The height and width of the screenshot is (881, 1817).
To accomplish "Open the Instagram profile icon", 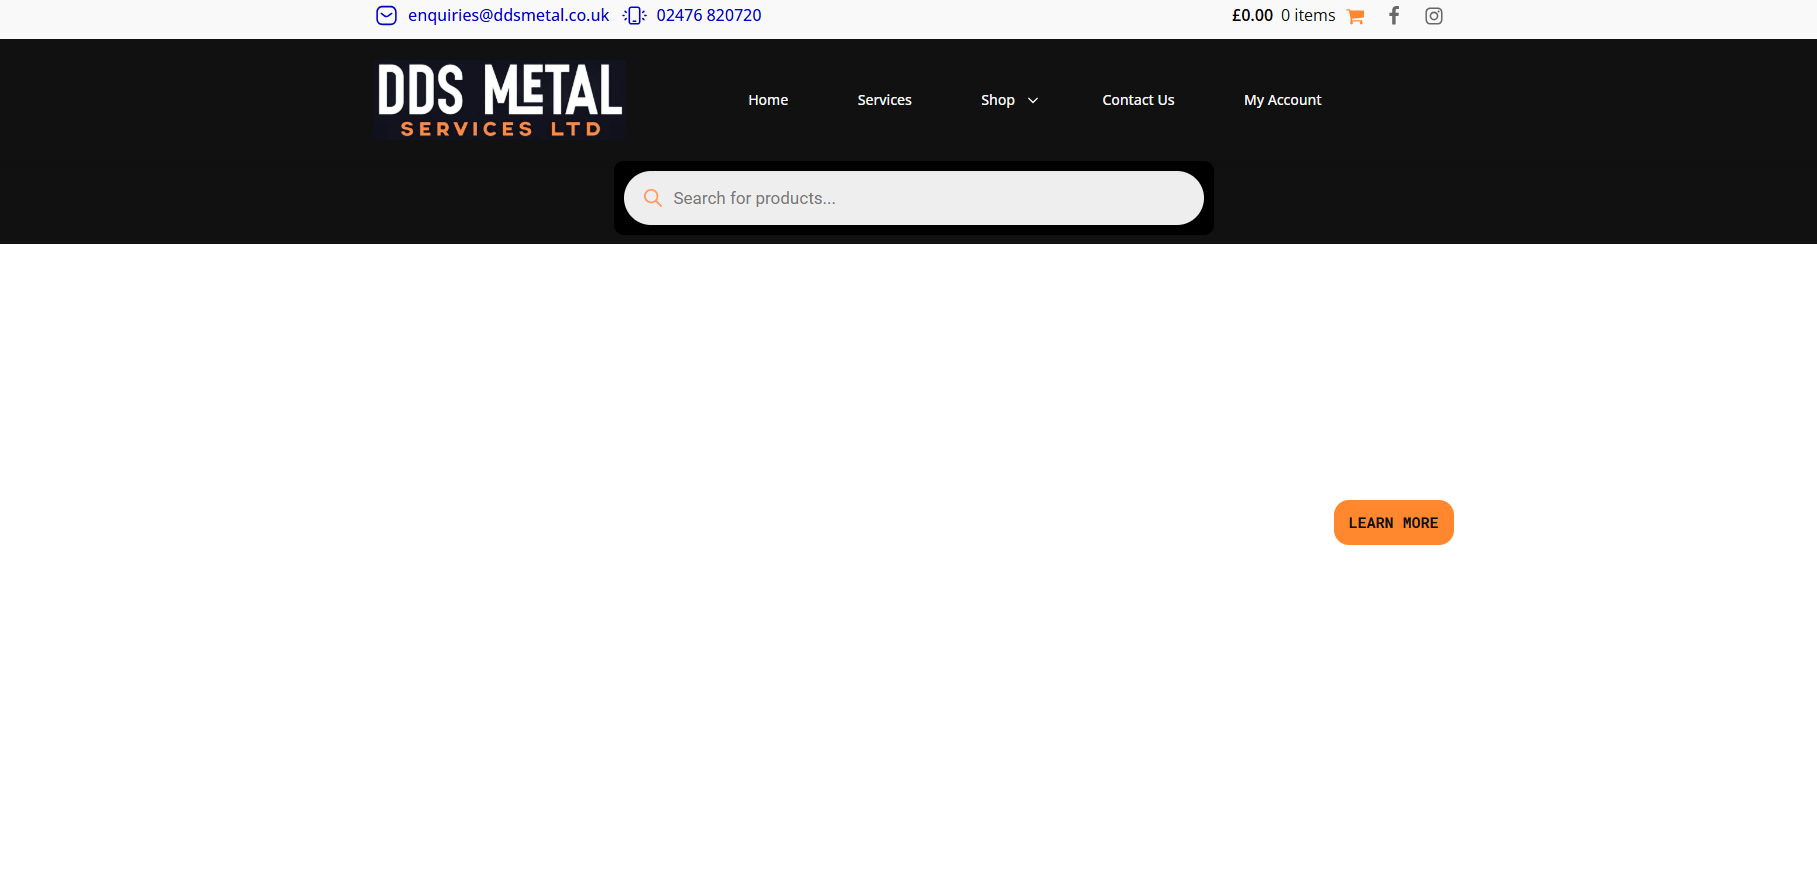I will coord(1433,16).
